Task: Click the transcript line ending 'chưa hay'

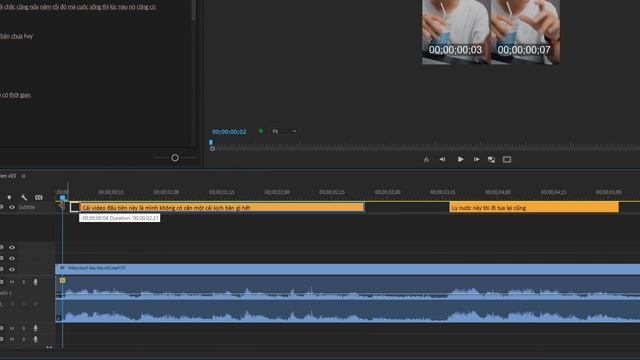Action: 16,36
